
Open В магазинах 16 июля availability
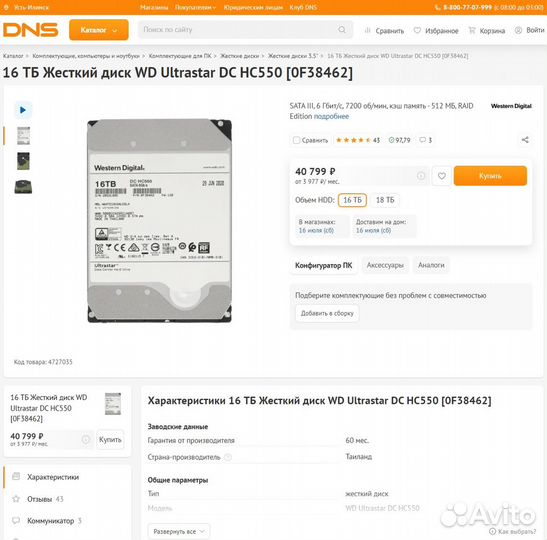322,226
